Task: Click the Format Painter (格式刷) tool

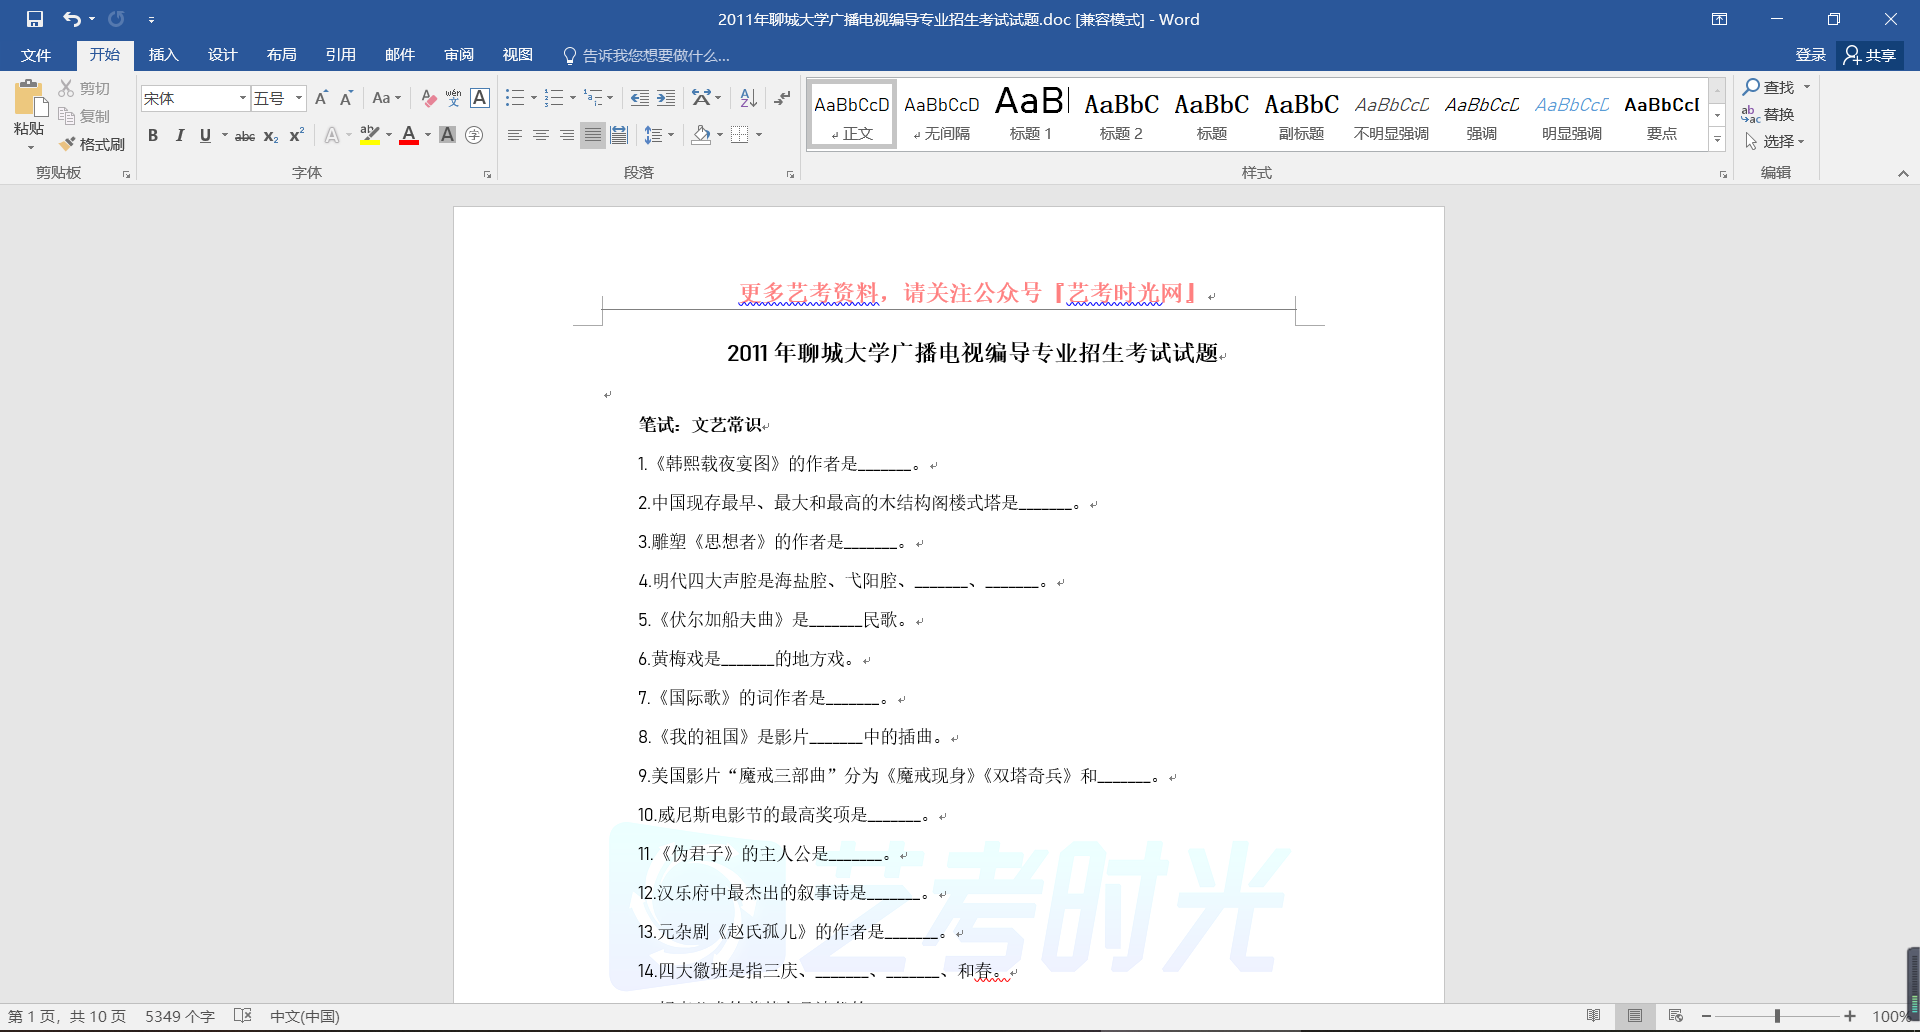Action: [92, 144]
